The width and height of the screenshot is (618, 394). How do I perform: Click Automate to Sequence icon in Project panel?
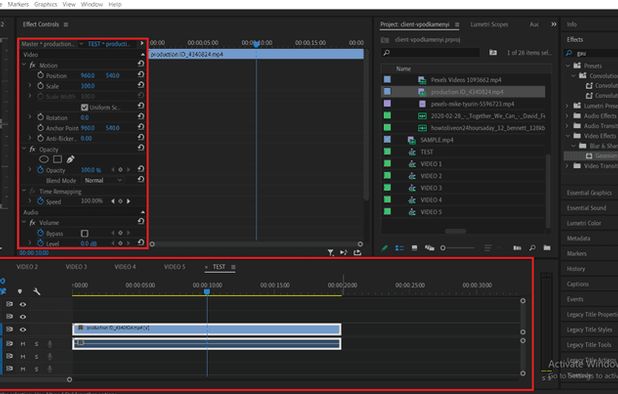click(517, 248)
